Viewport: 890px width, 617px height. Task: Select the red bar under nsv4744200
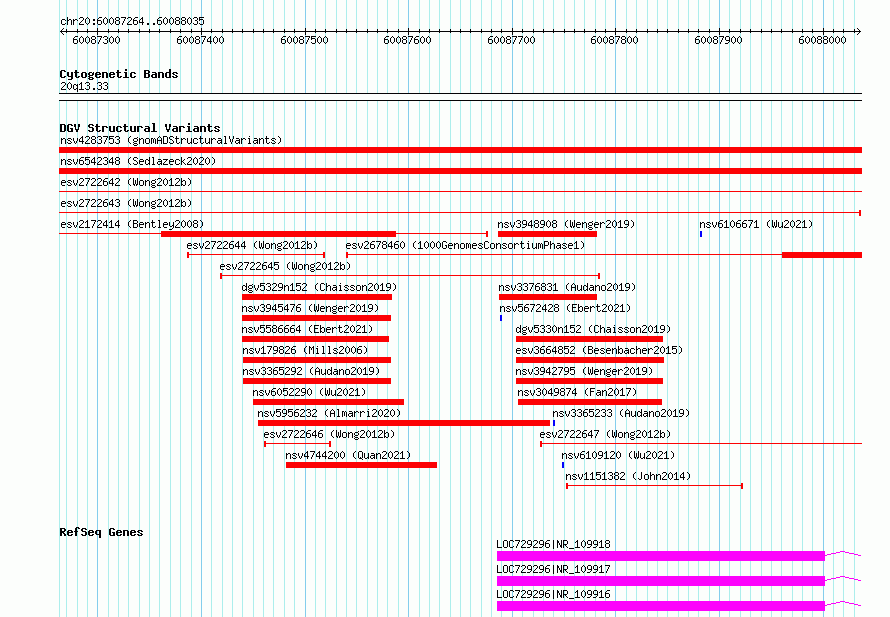pyautogui.click(x=362, y=465)
